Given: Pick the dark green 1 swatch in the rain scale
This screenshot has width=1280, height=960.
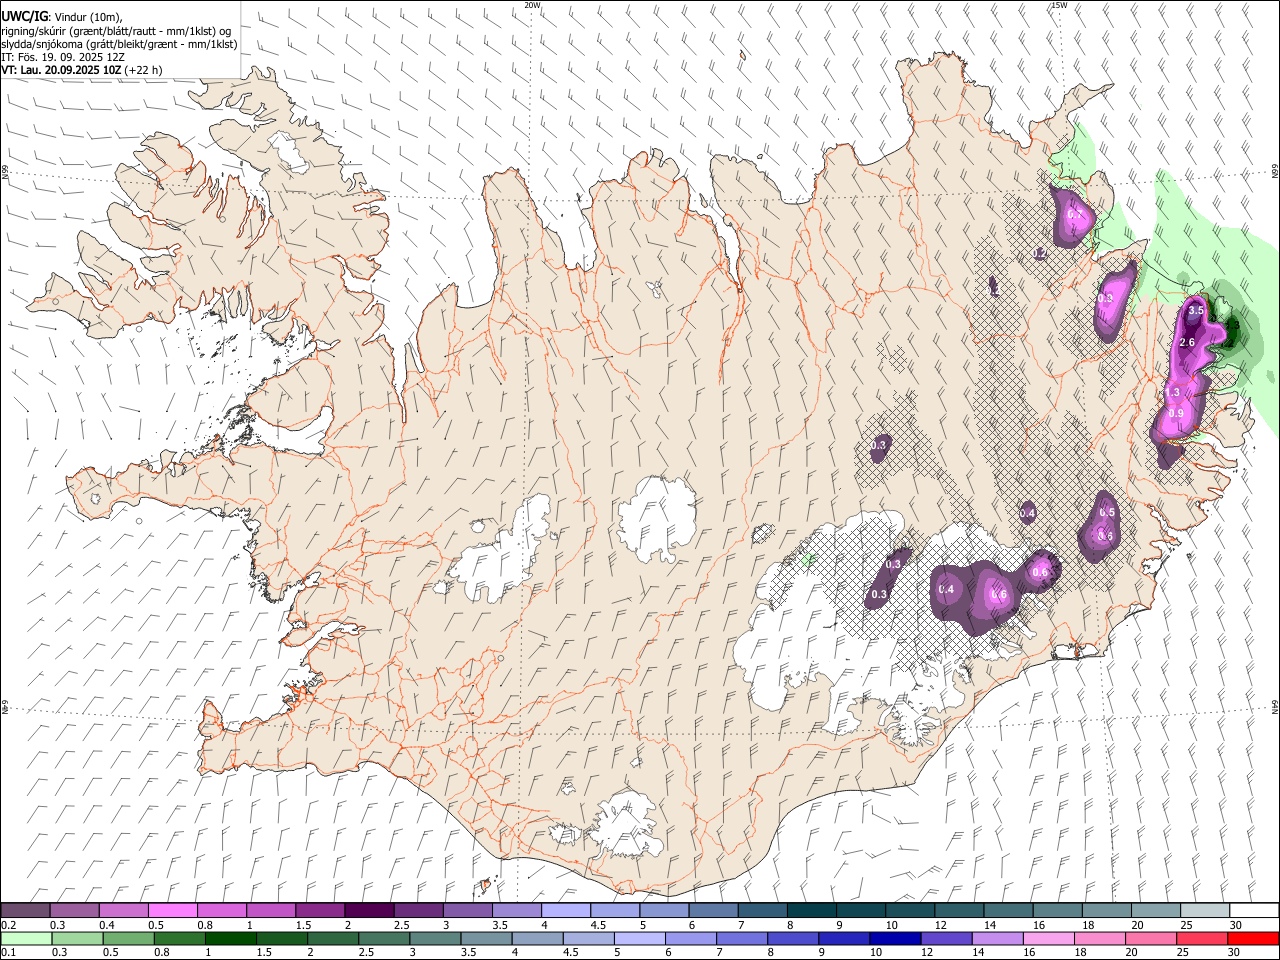Looking at the screenshot, I should tap(230, 939).
